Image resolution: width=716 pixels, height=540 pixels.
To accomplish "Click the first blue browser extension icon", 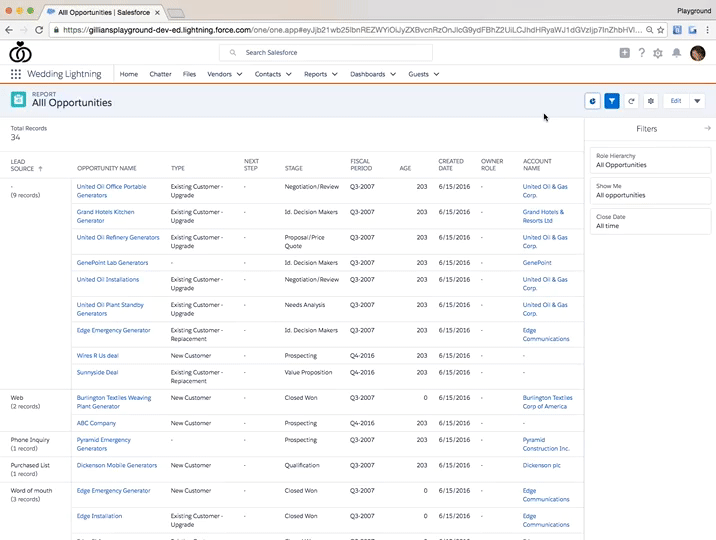I will [677, 30].
